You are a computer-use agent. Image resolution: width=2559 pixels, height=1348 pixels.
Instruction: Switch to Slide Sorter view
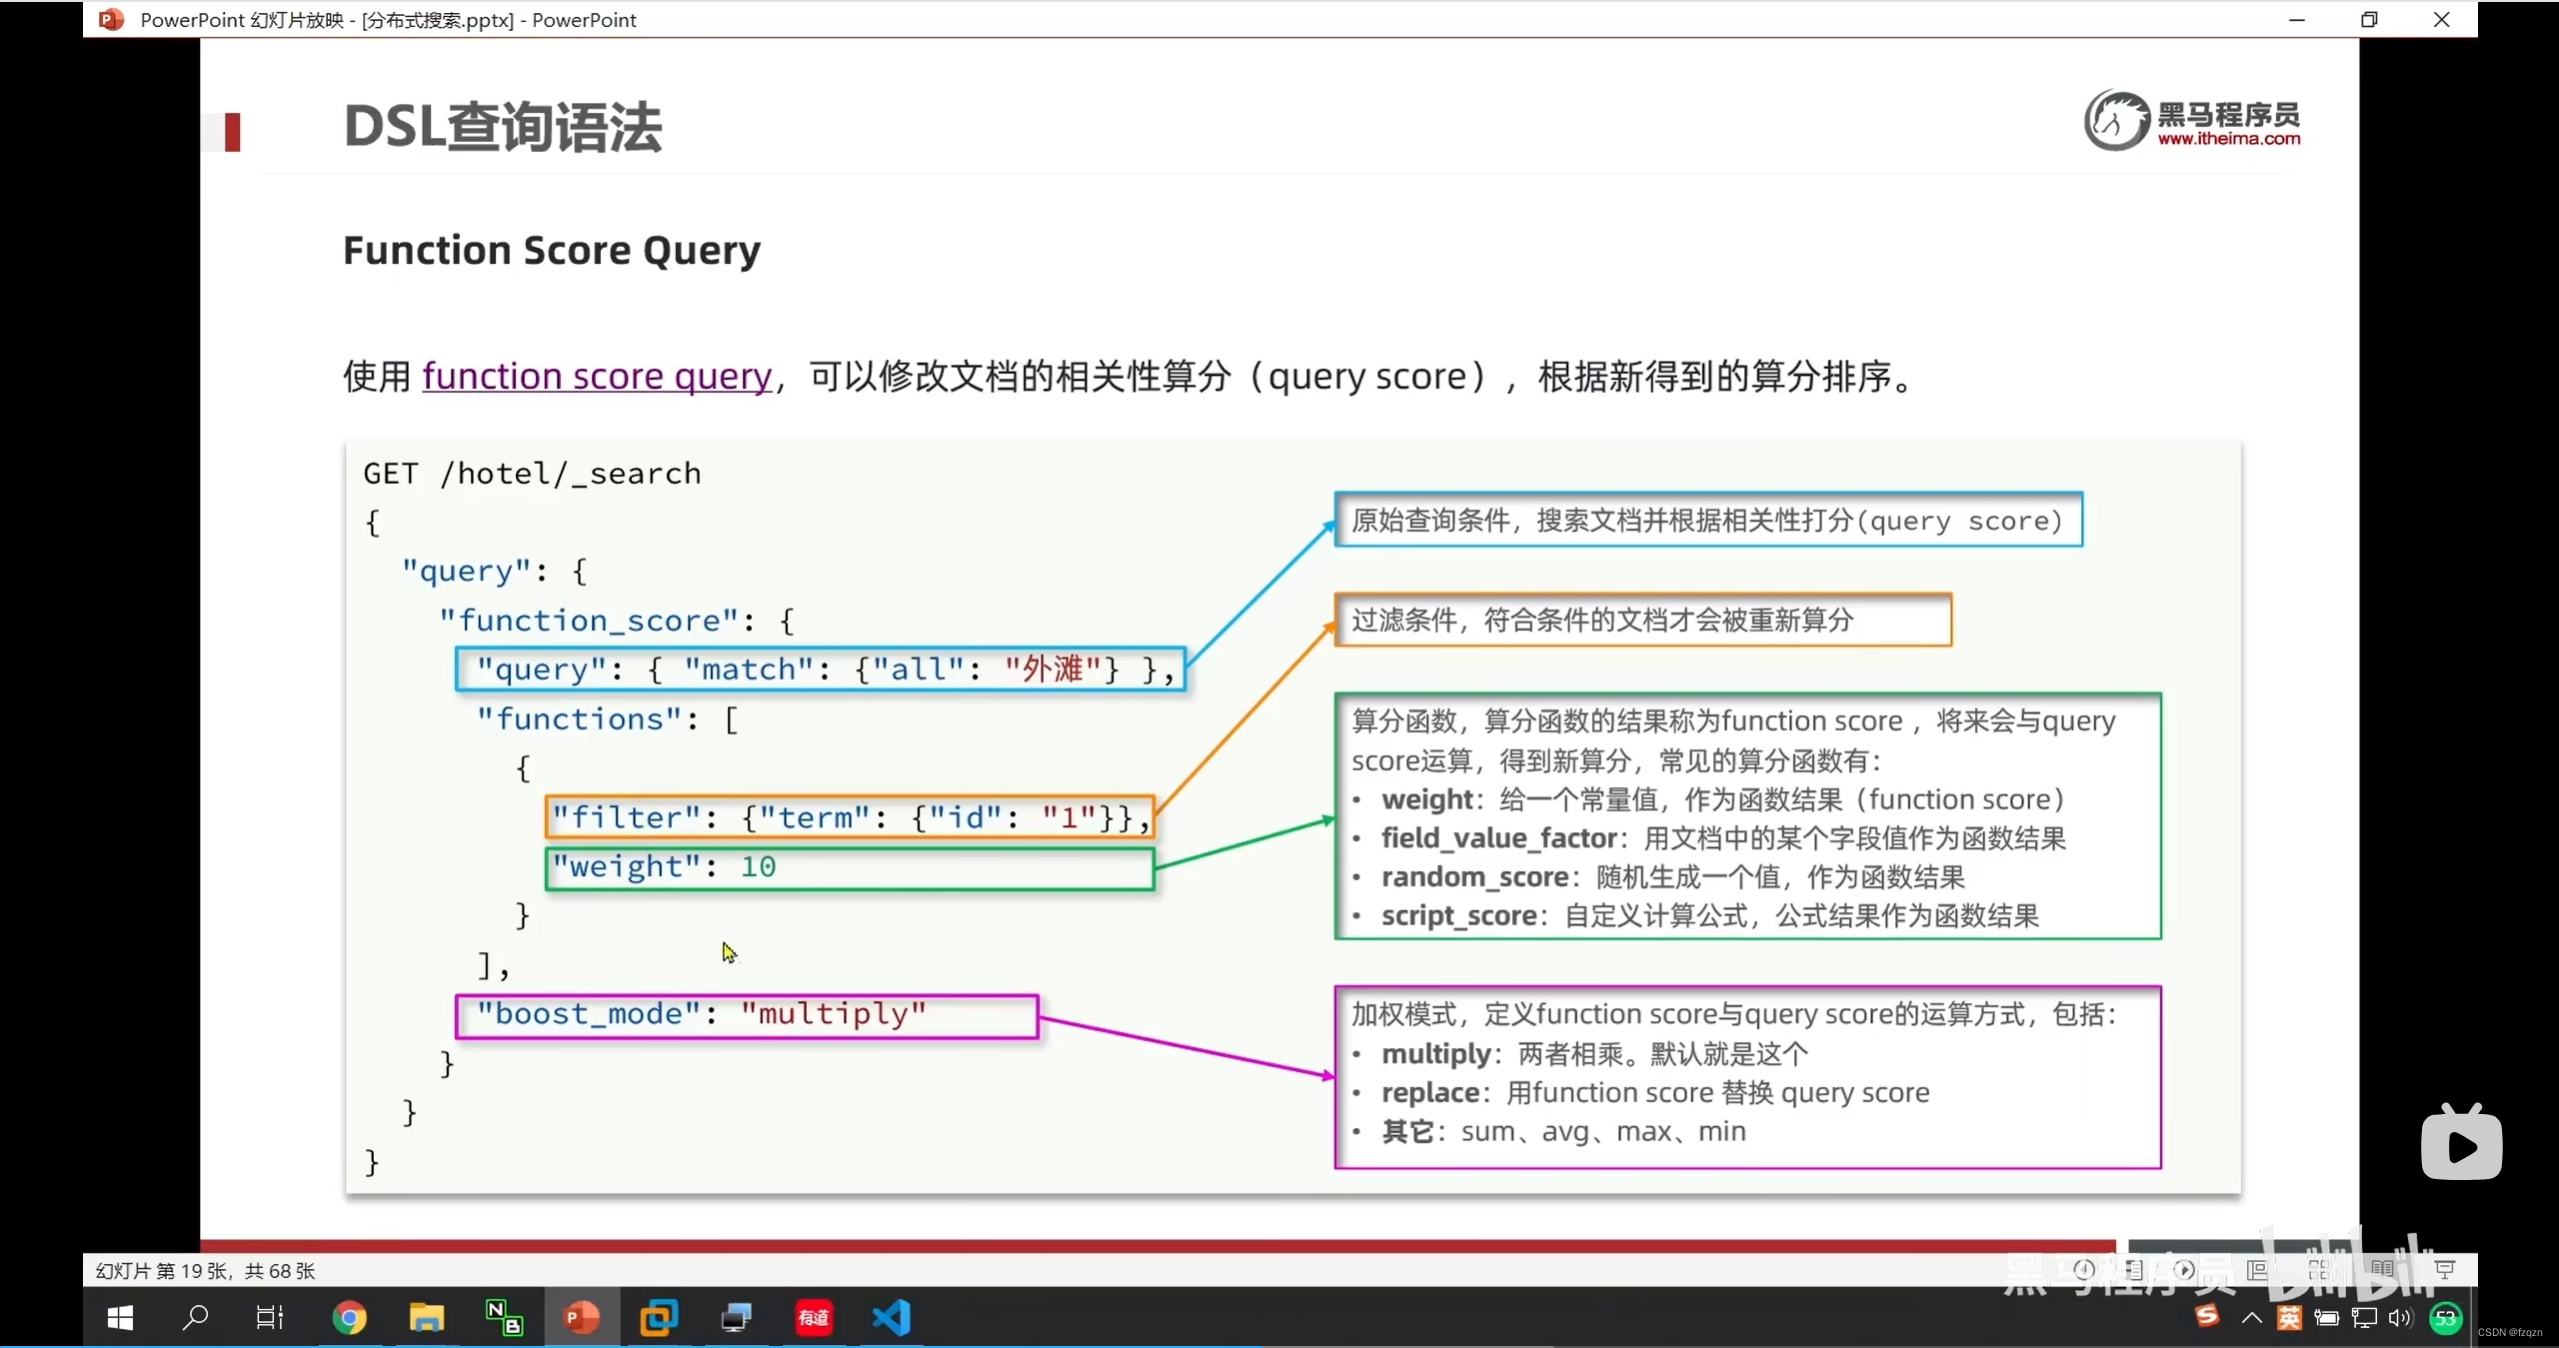click(x=2319, y=1270)
